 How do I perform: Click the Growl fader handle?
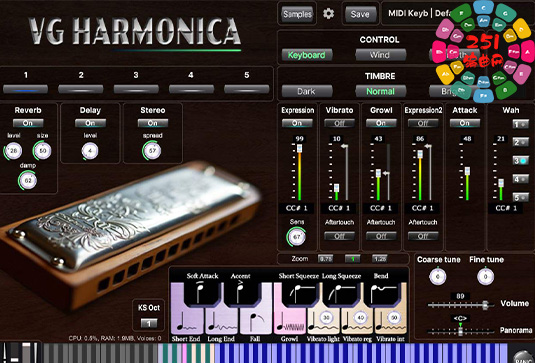tap(378, 173)
